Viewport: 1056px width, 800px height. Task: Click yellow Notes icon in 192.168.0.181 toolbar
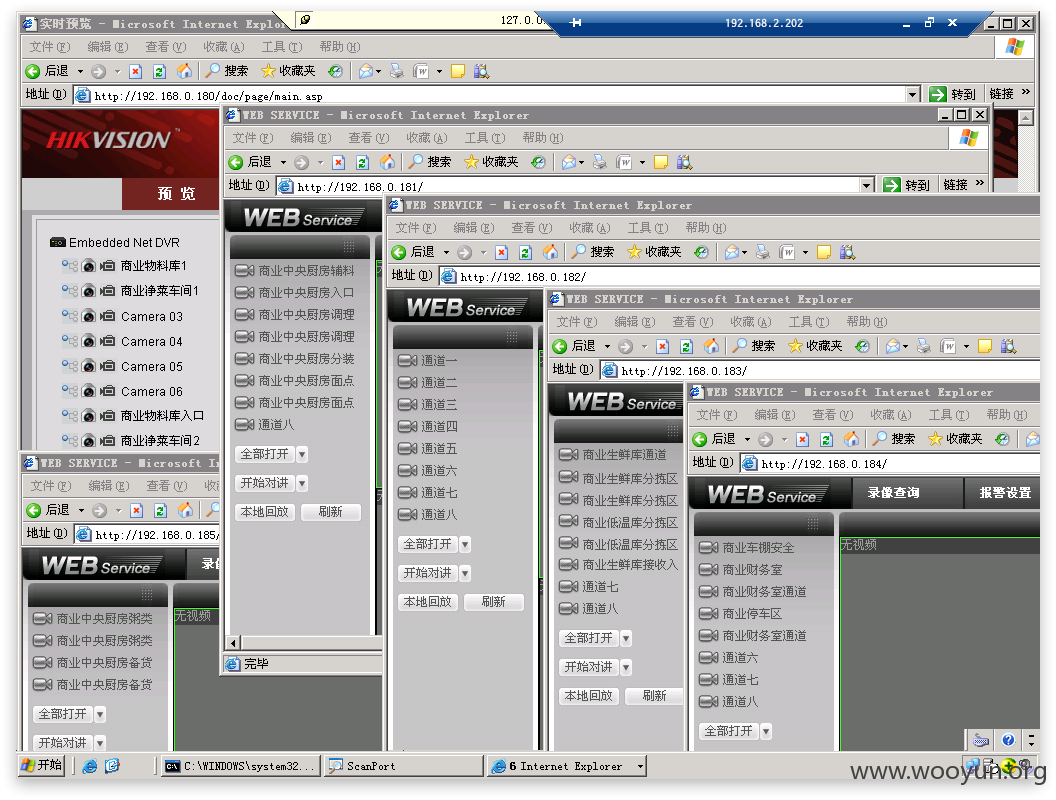[661, 162]
